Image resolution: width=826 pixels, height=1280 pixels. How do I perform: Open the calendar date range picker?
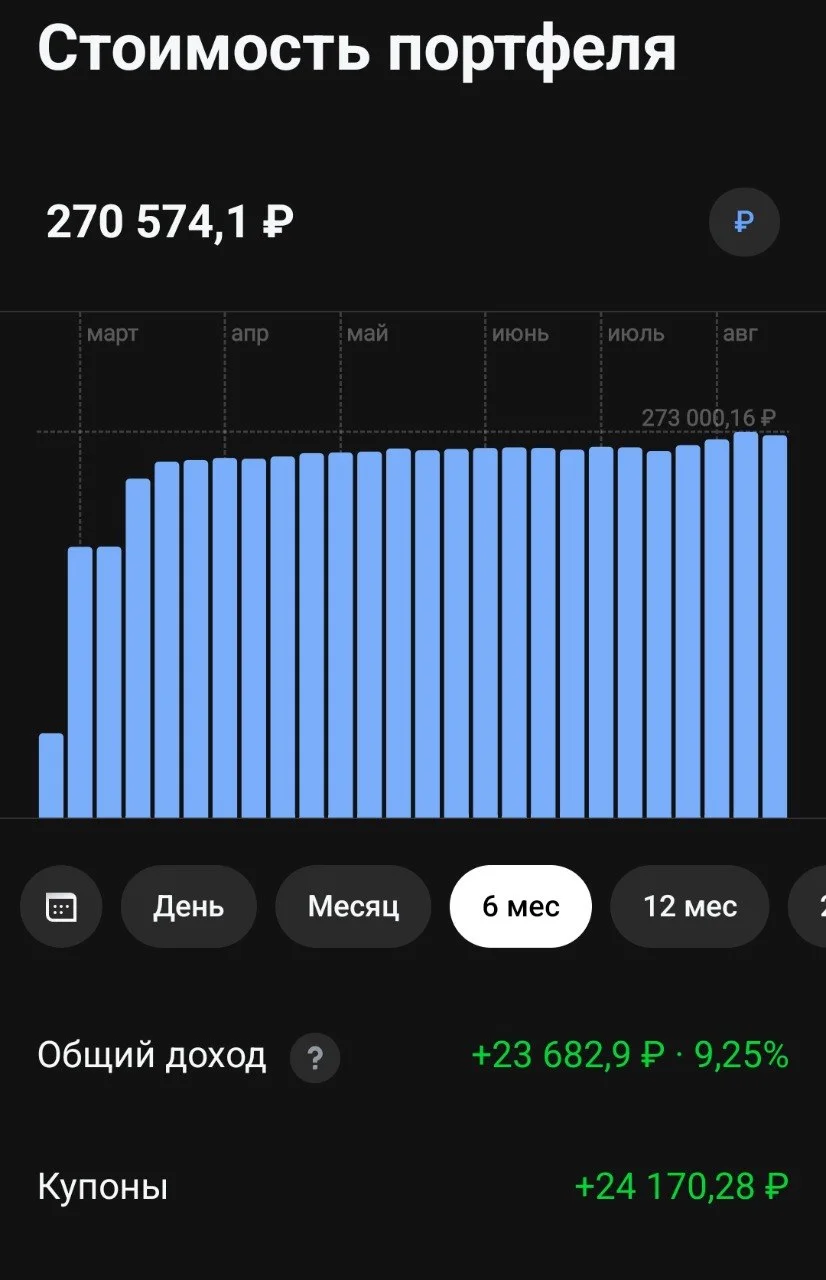point(61,907)
